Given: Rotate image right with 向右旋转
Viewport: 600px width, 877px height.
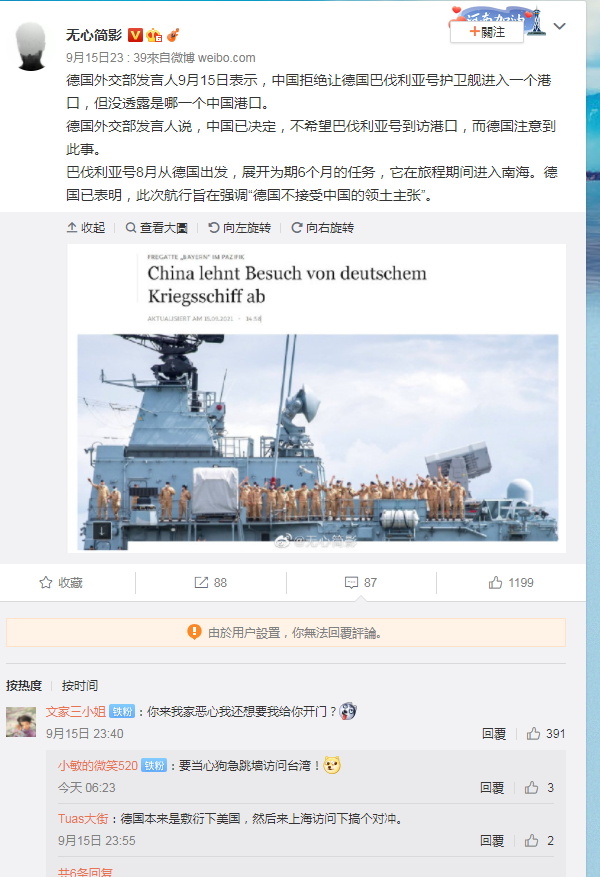Looking at the screenshot, I should tap(323, 228).
